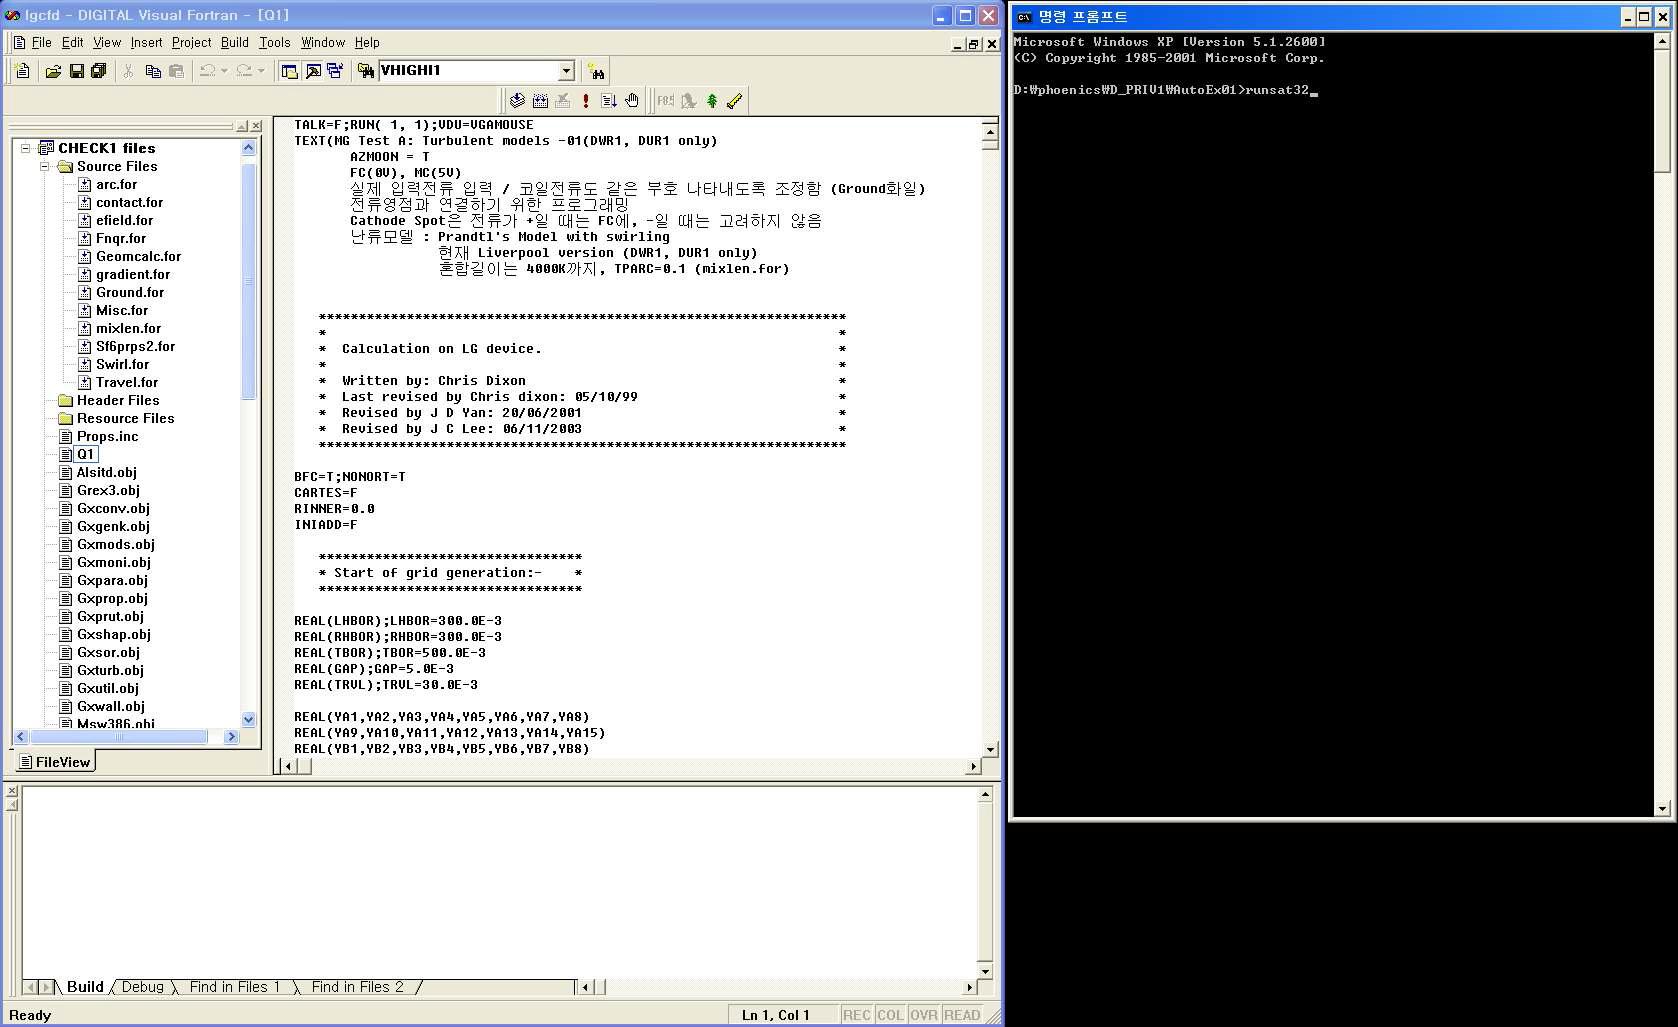Close the output pane with X button

(x=12, y=791)
